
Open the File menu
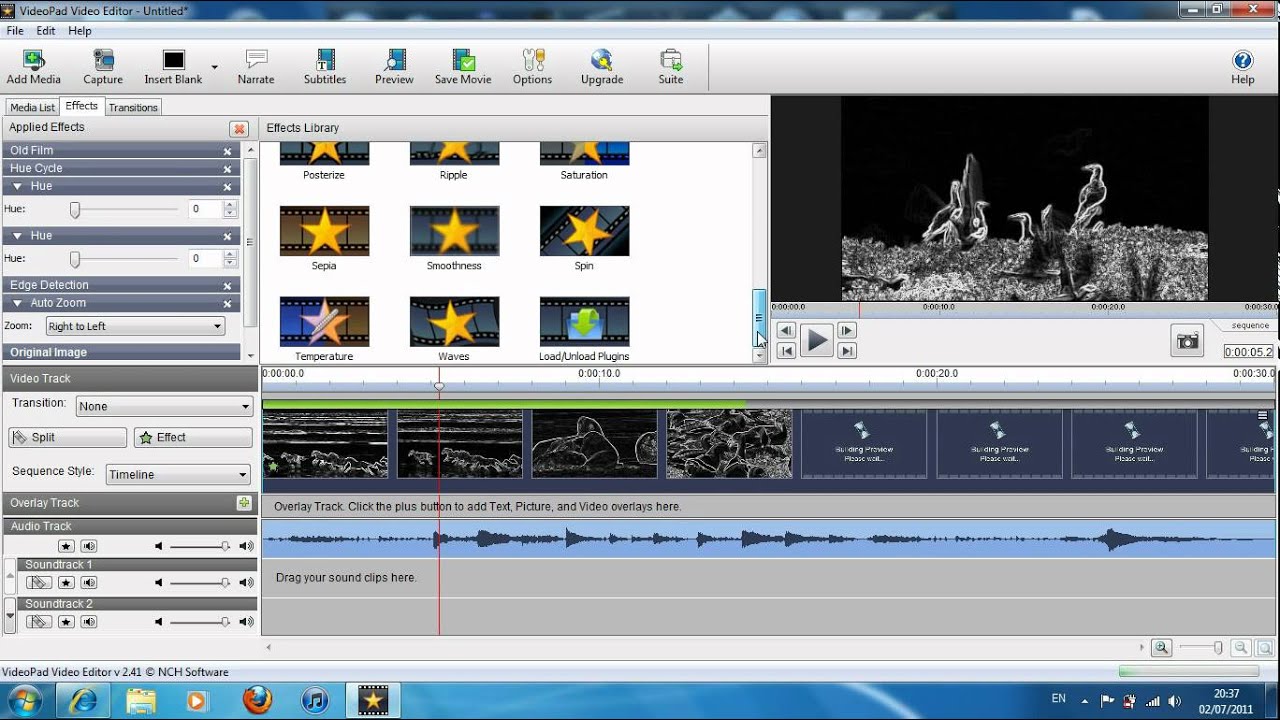pos(15,31)
